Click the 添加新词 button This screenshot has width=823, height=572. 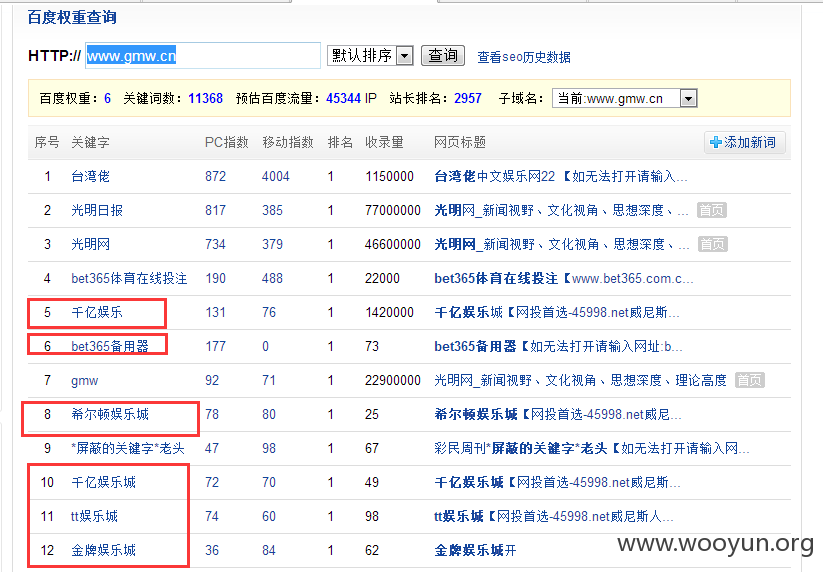click(x=744, y=142)
